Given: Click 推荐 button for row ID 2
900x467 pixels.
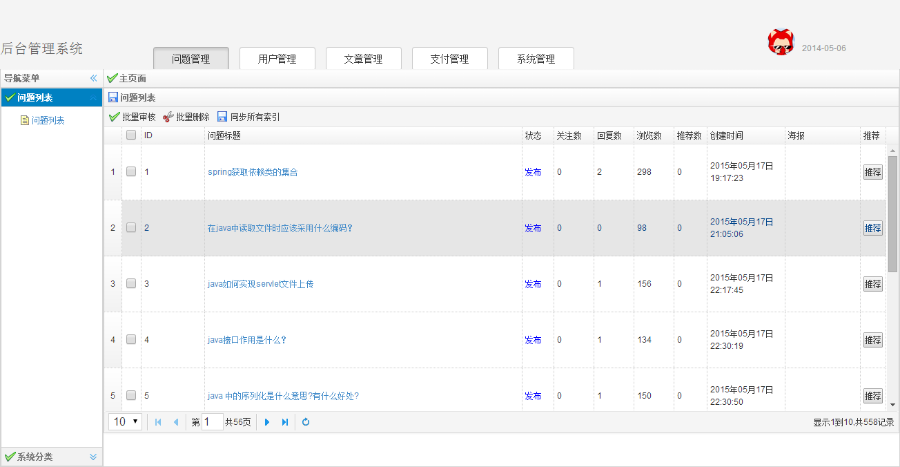Looking at the screenshot, I should (873, 228).
